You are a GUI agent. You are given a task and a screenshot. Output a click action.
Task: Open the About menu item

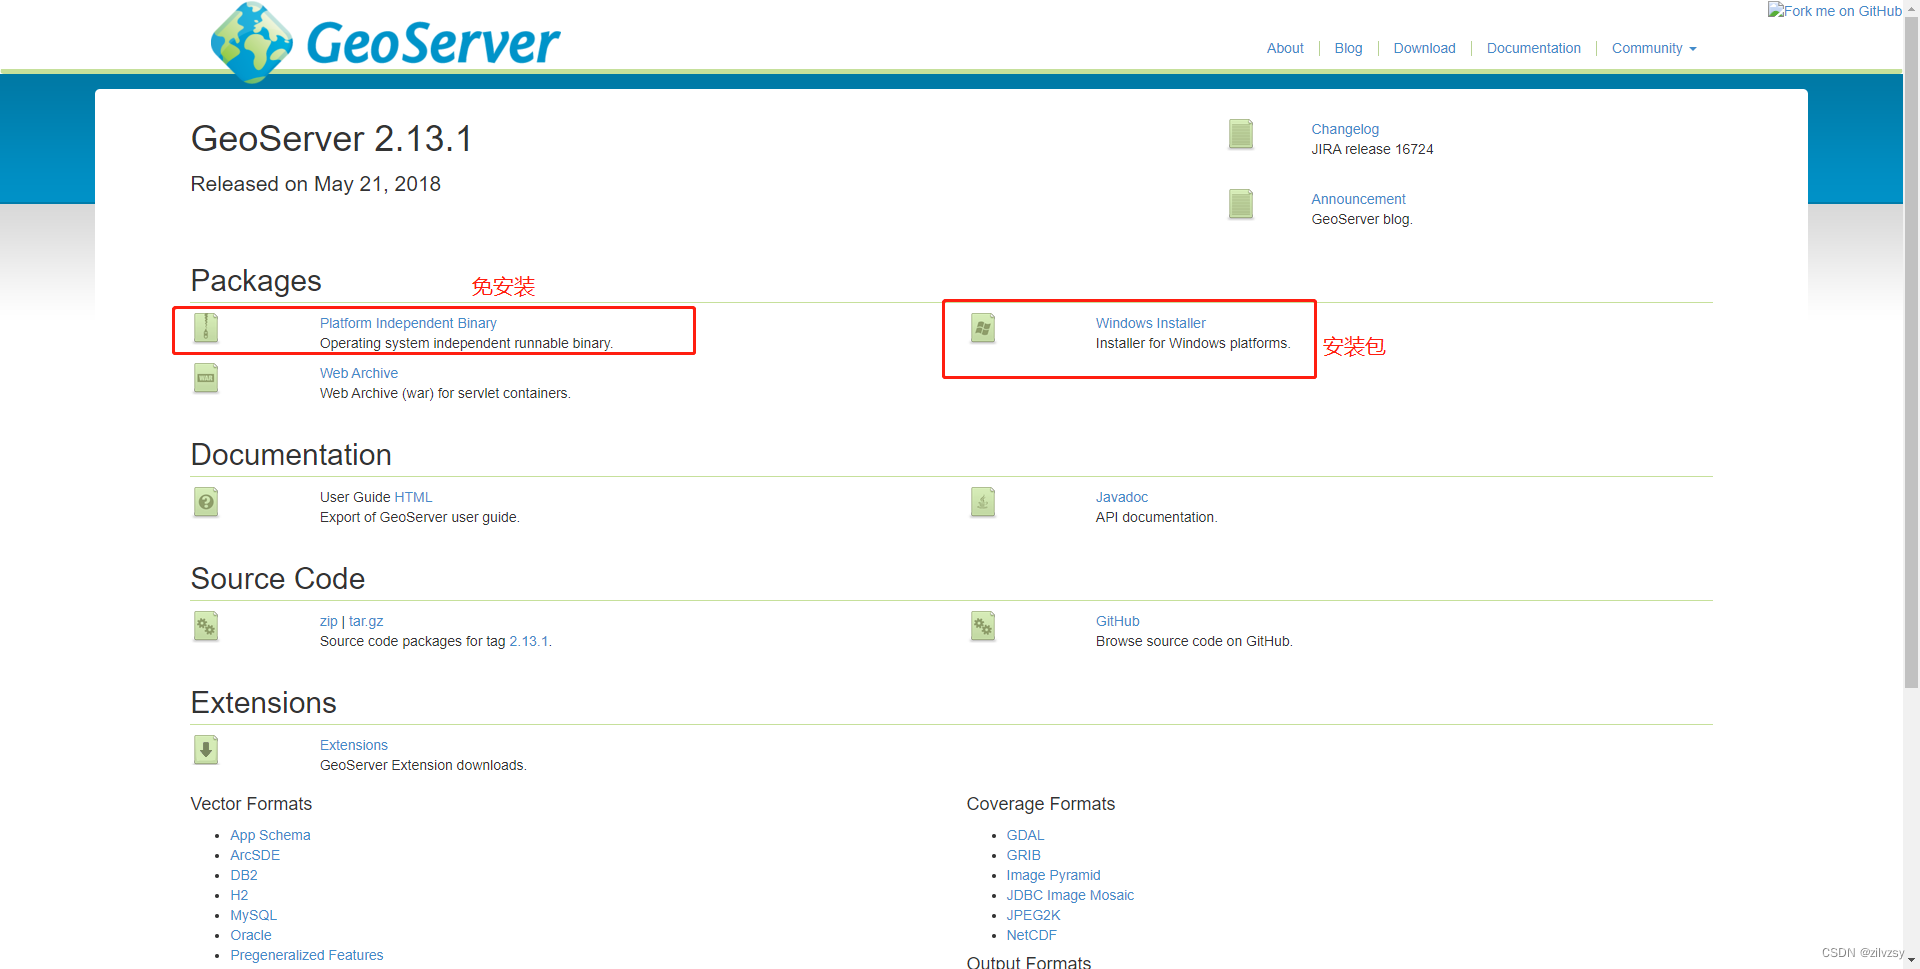point(1285,48)
